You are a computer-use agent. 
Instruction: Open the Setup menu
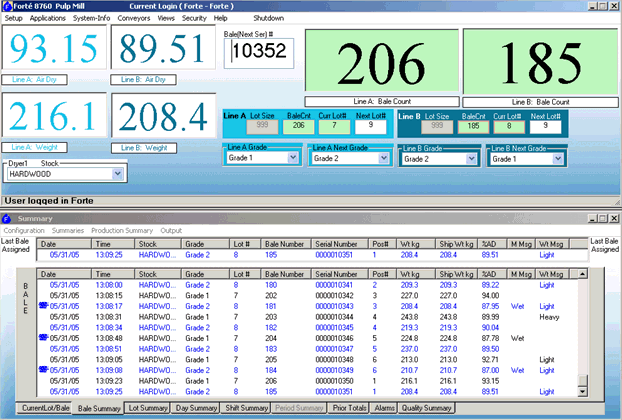(x=13, y=18)
